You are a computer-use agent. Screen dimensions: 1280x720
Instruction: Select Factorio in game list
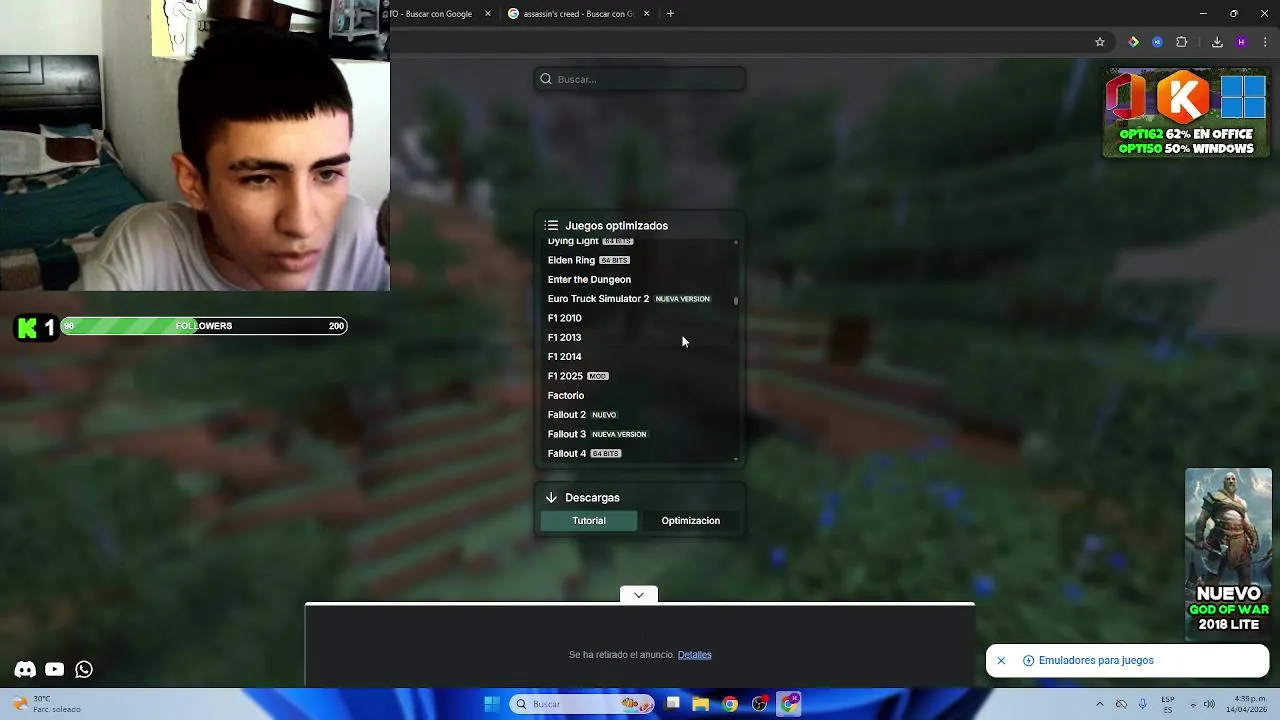[566, 396]
